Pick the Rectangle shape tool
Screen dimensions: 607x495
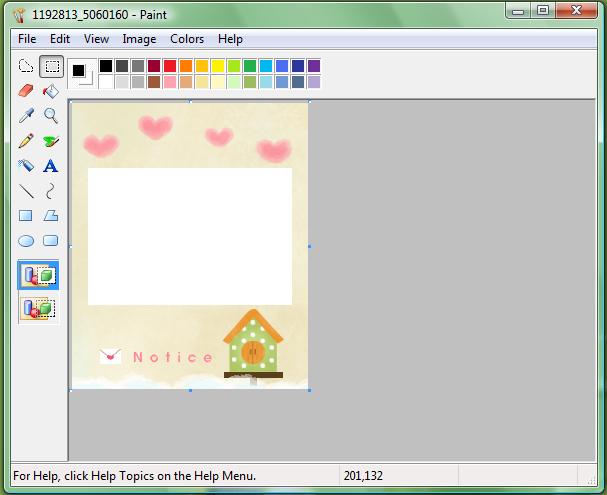click(26, 216)
